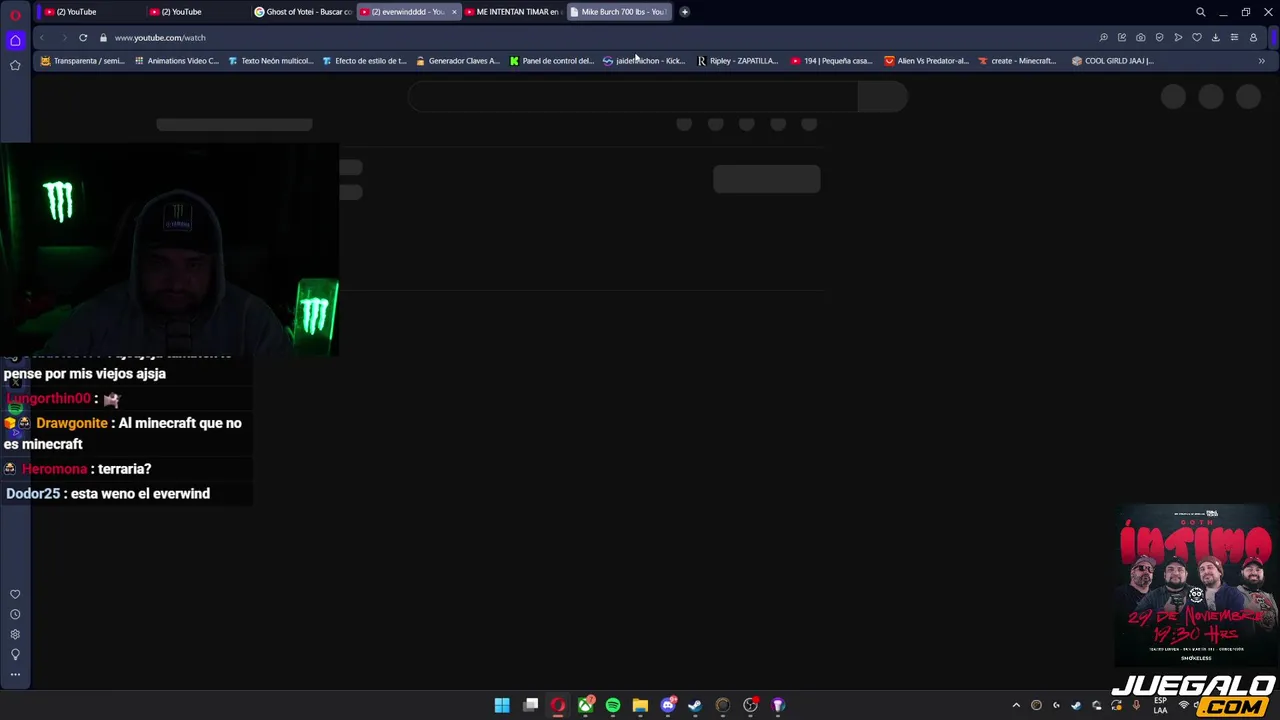Open 'create - Minecraft...' bookmark
This screenshot has width=1280, height=720.
1017,61
